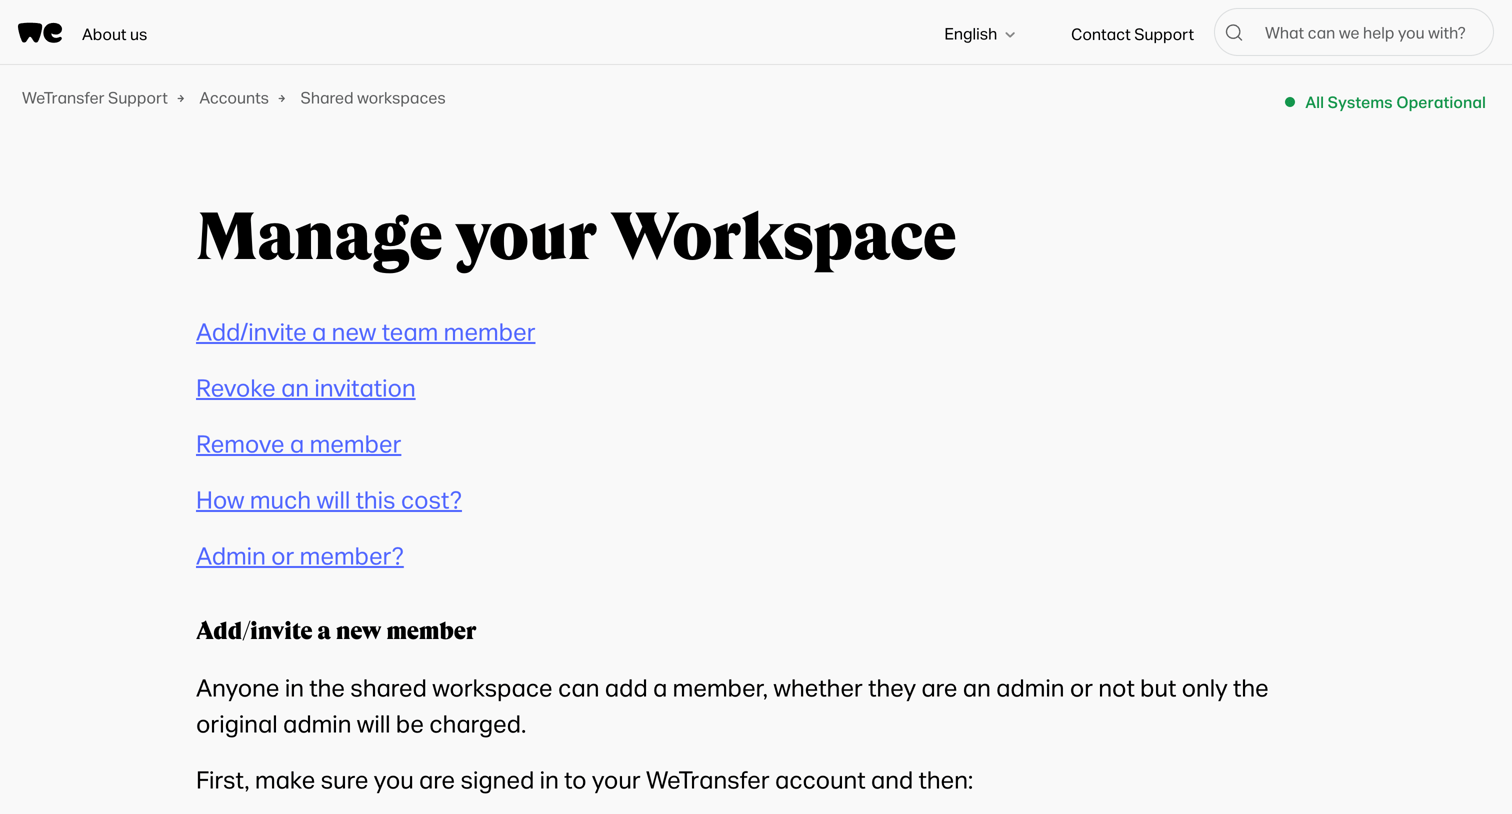Screen dimensions: 1512x814
Task: Jump to Remove a member section
Action: pos(298,444)
